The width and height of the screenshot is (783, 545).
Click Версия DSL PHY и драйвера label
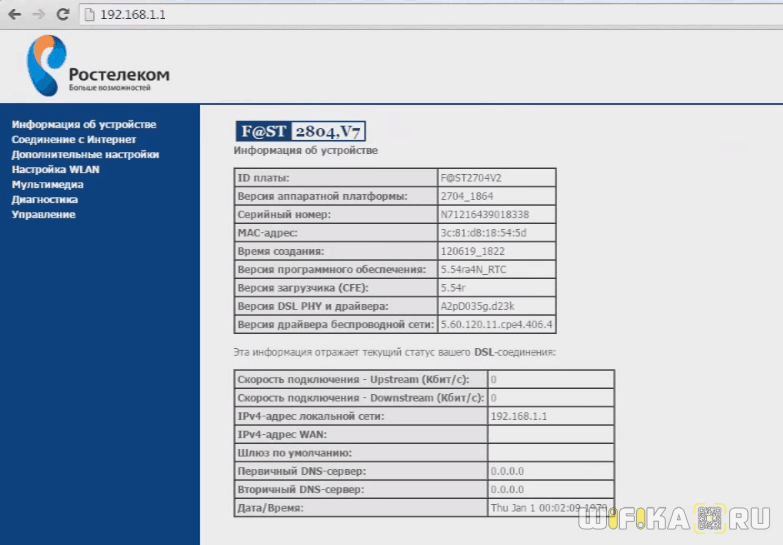[x=313, y=306]
